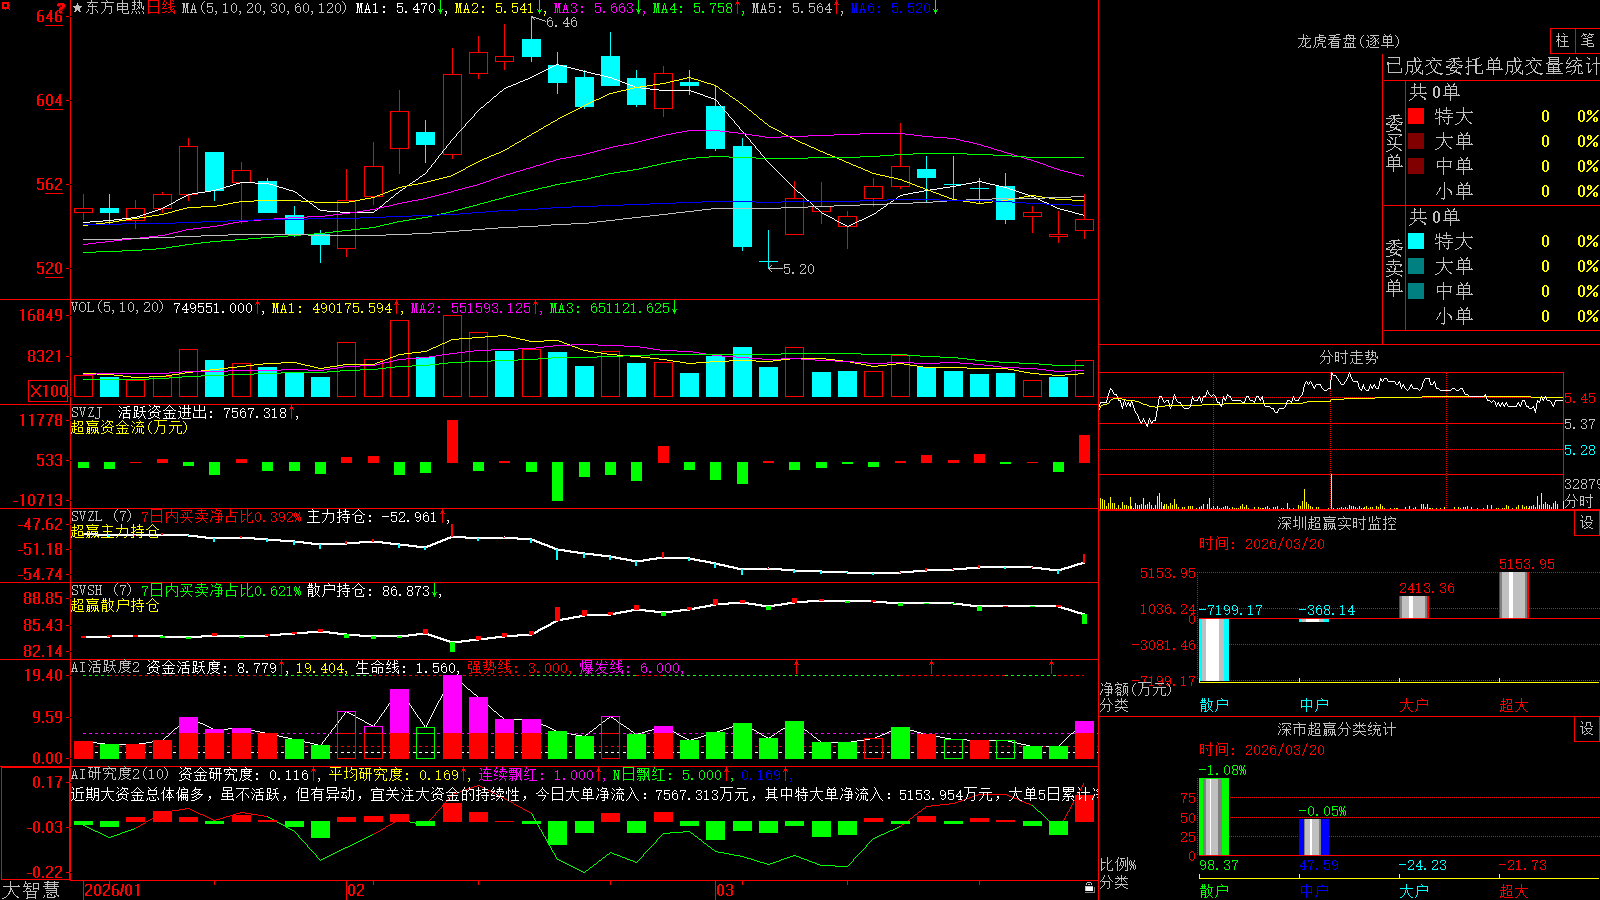Click the X100 volume scale box
Image resolution: width=1600 pixels, height=900 pixels.
coord(49,391)
